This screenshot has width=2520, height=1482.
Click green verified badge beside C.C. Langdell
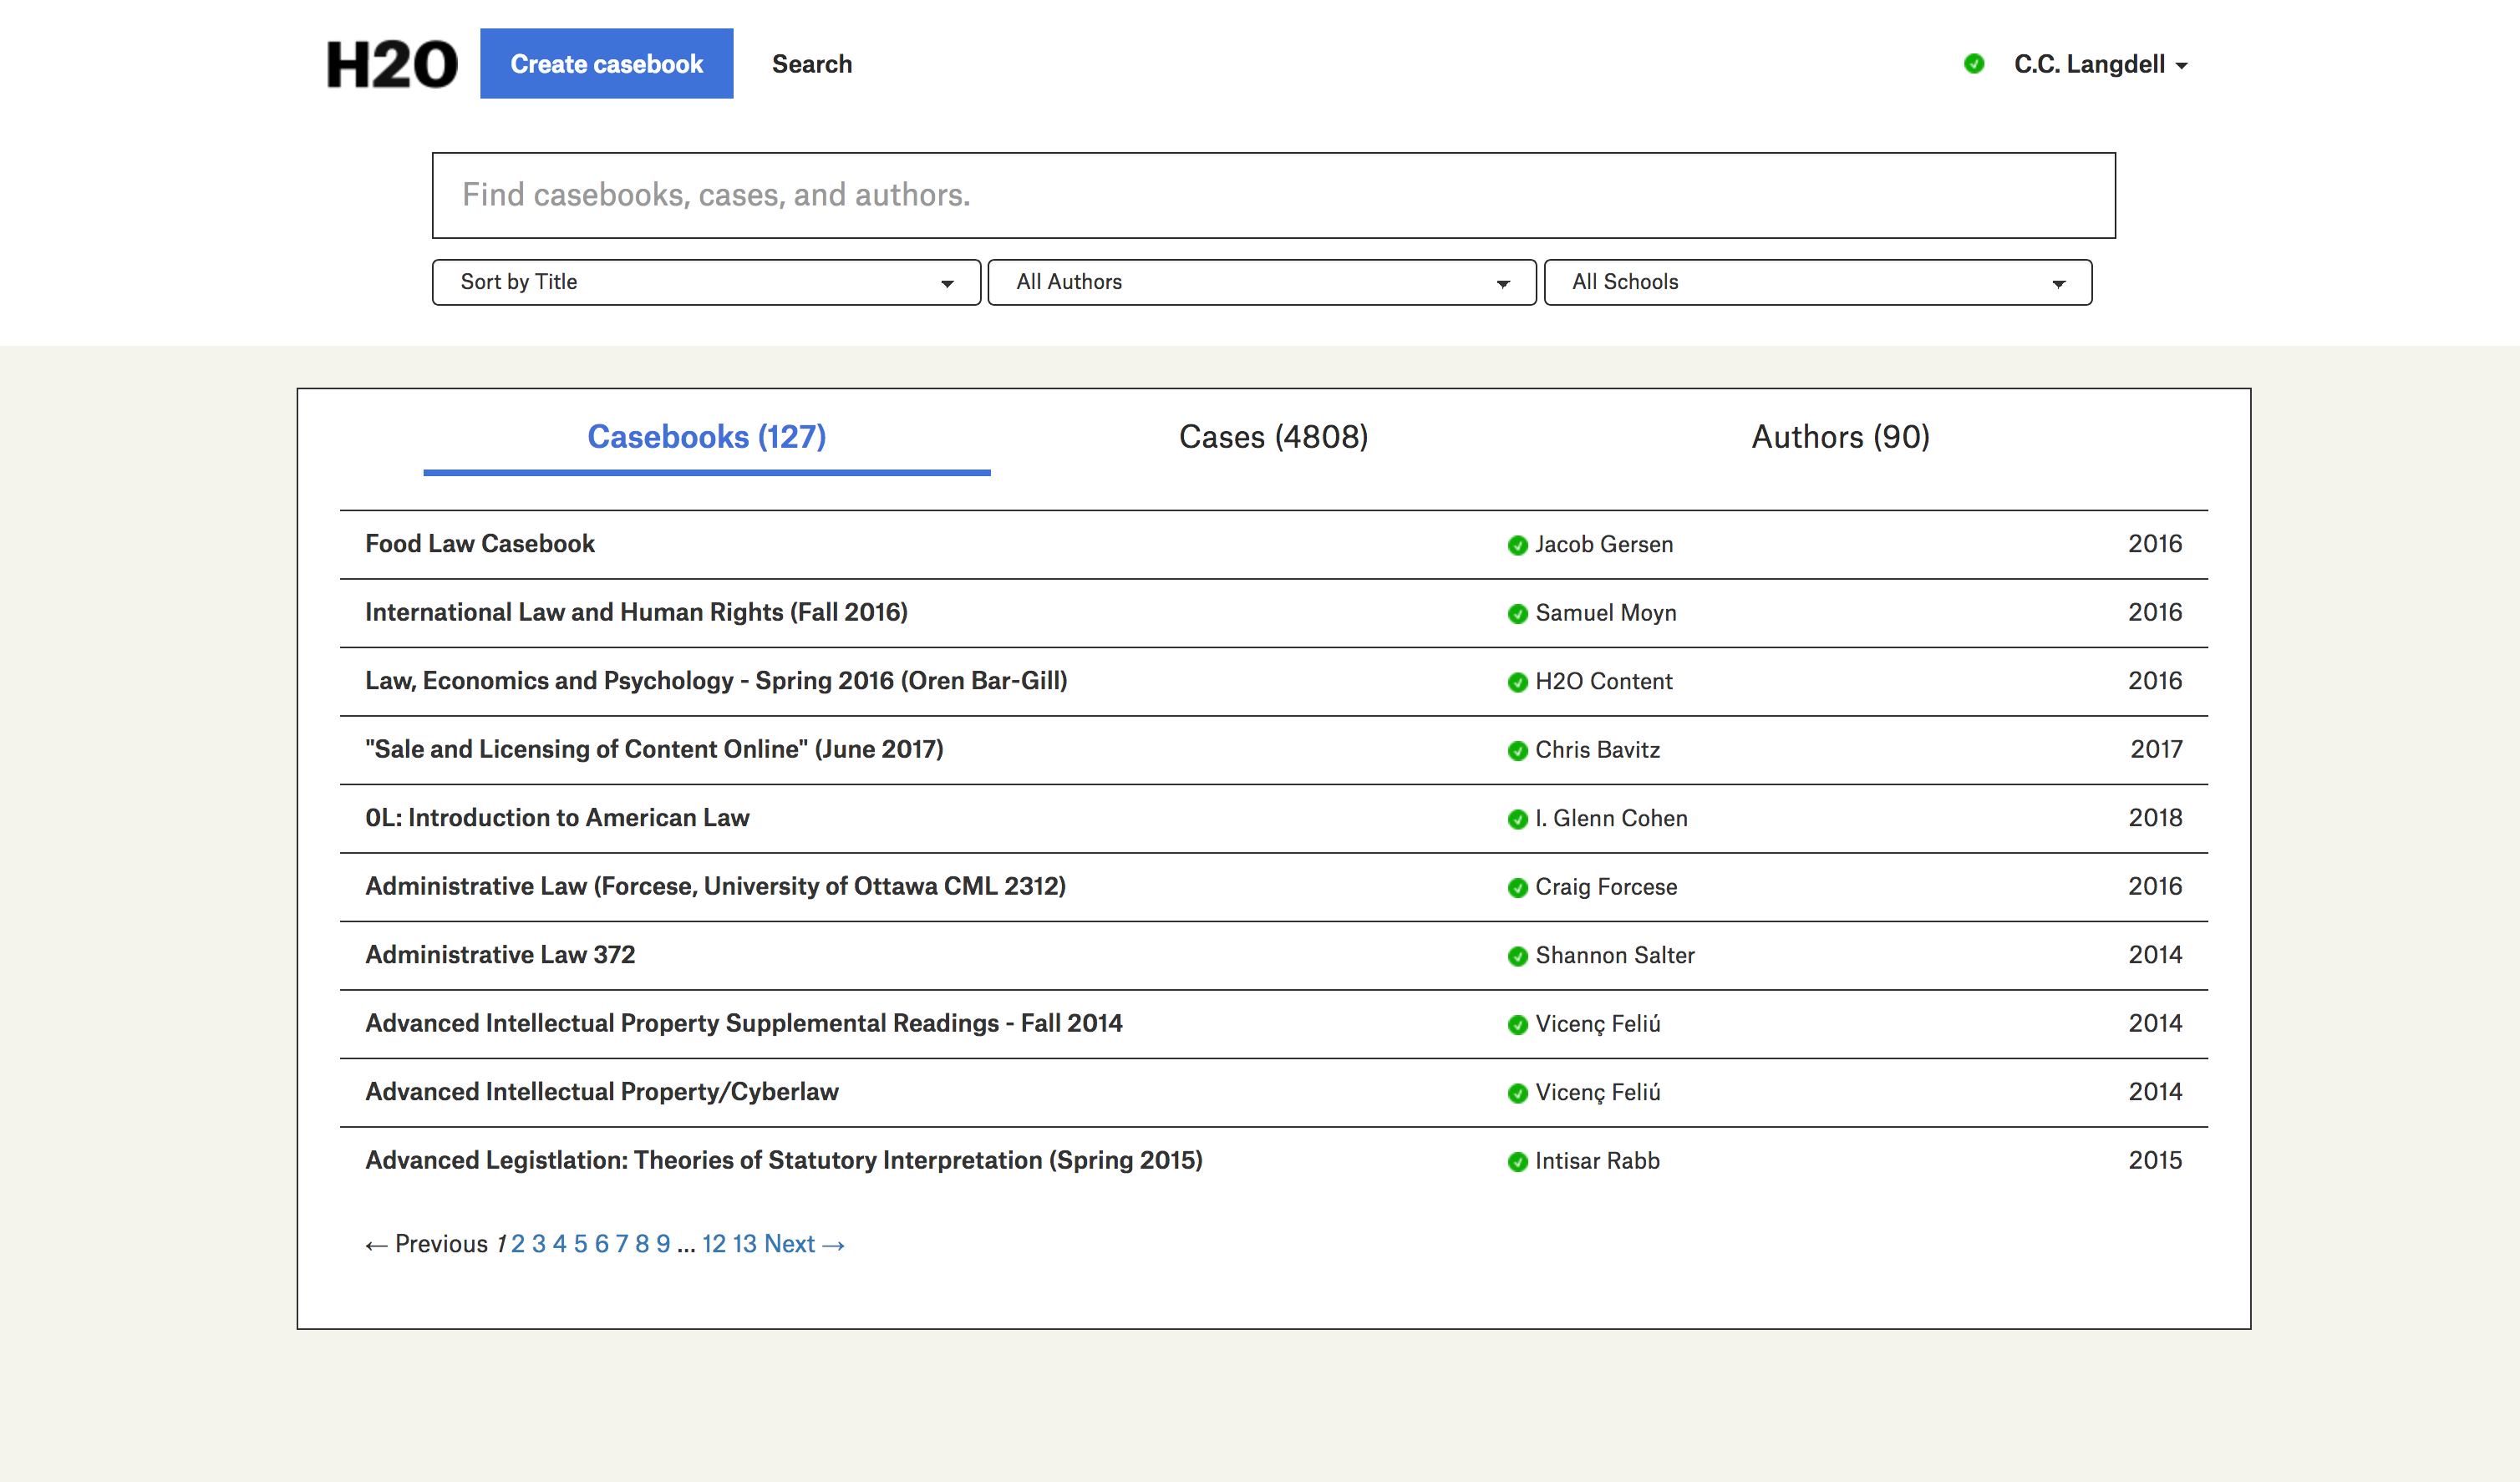coord(1973,64)
